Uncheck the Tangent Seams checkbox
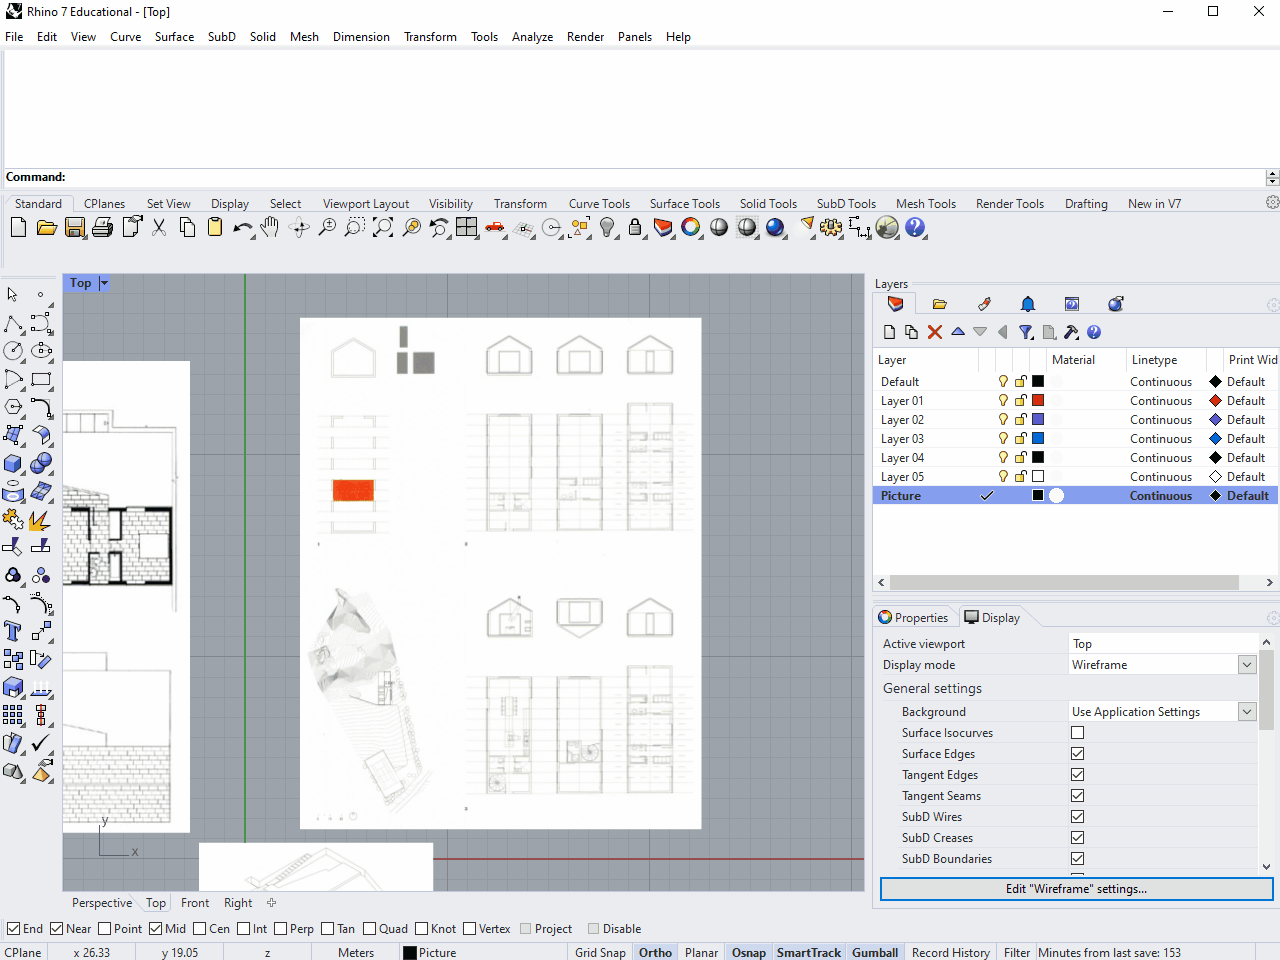The width and height of the screenshot is (1280, 960). (1077, 796)
